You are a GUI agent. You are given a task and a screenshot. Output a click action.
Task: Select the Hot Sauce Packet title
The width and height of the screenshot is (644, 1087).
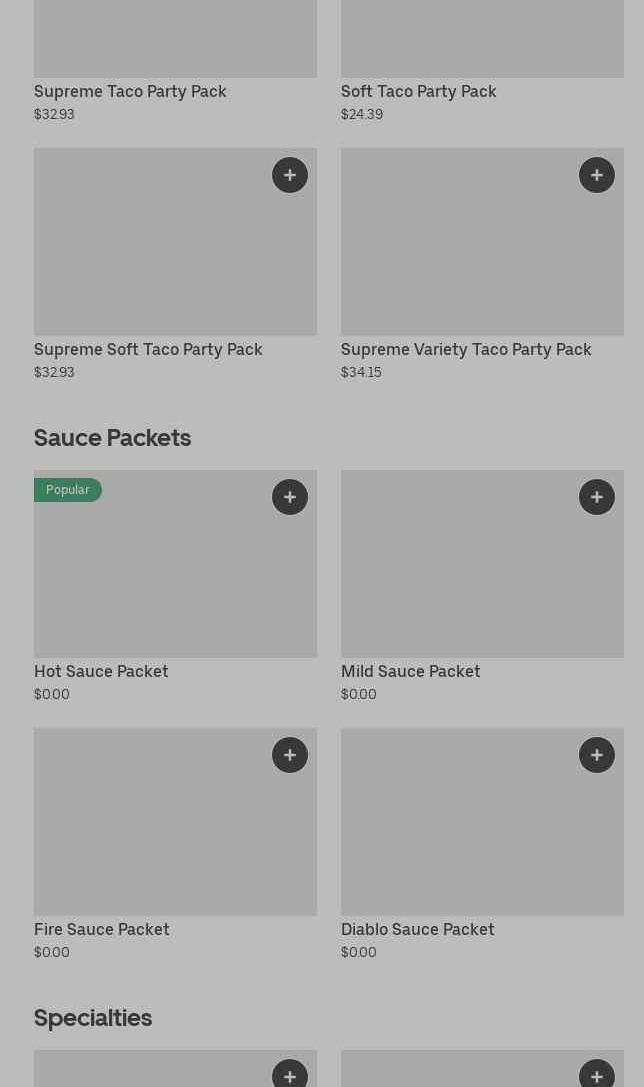pos(101,672)
